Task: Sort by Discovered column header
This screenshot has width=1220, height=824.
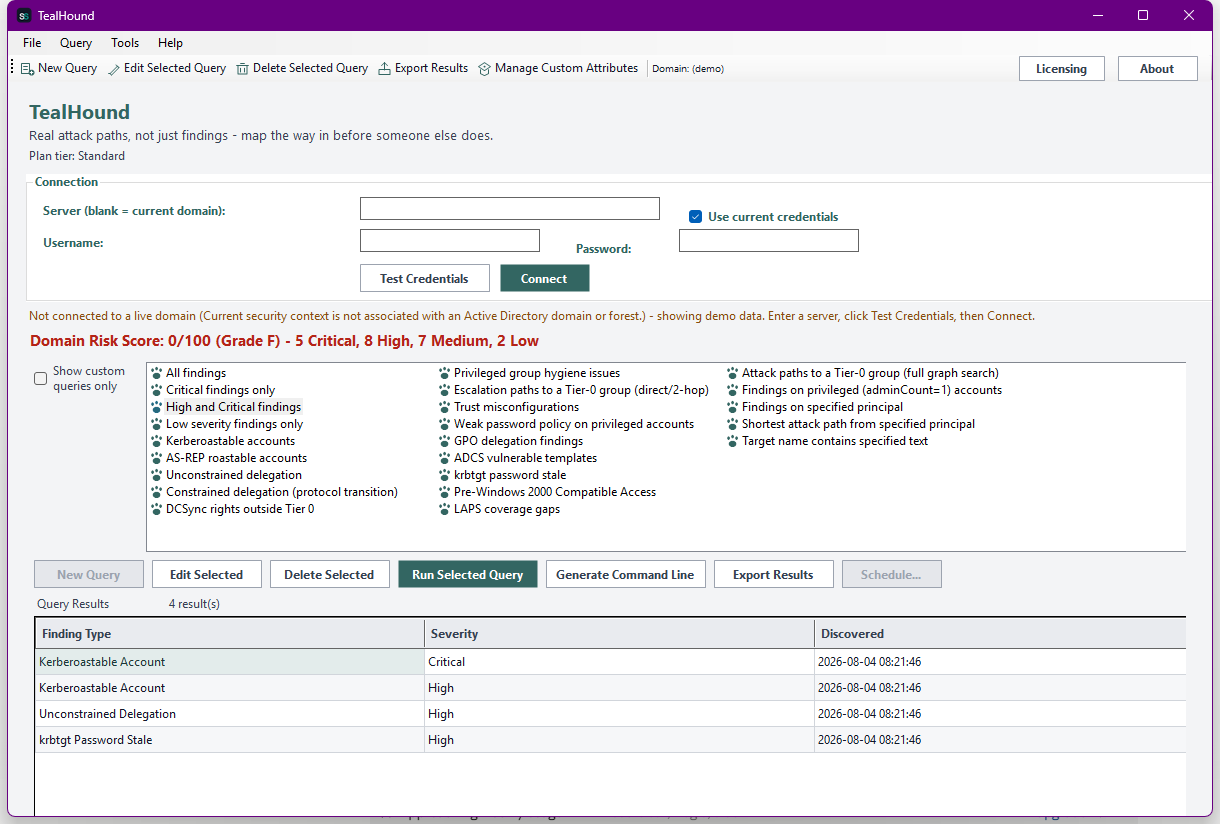Action: coord(1000,634)
